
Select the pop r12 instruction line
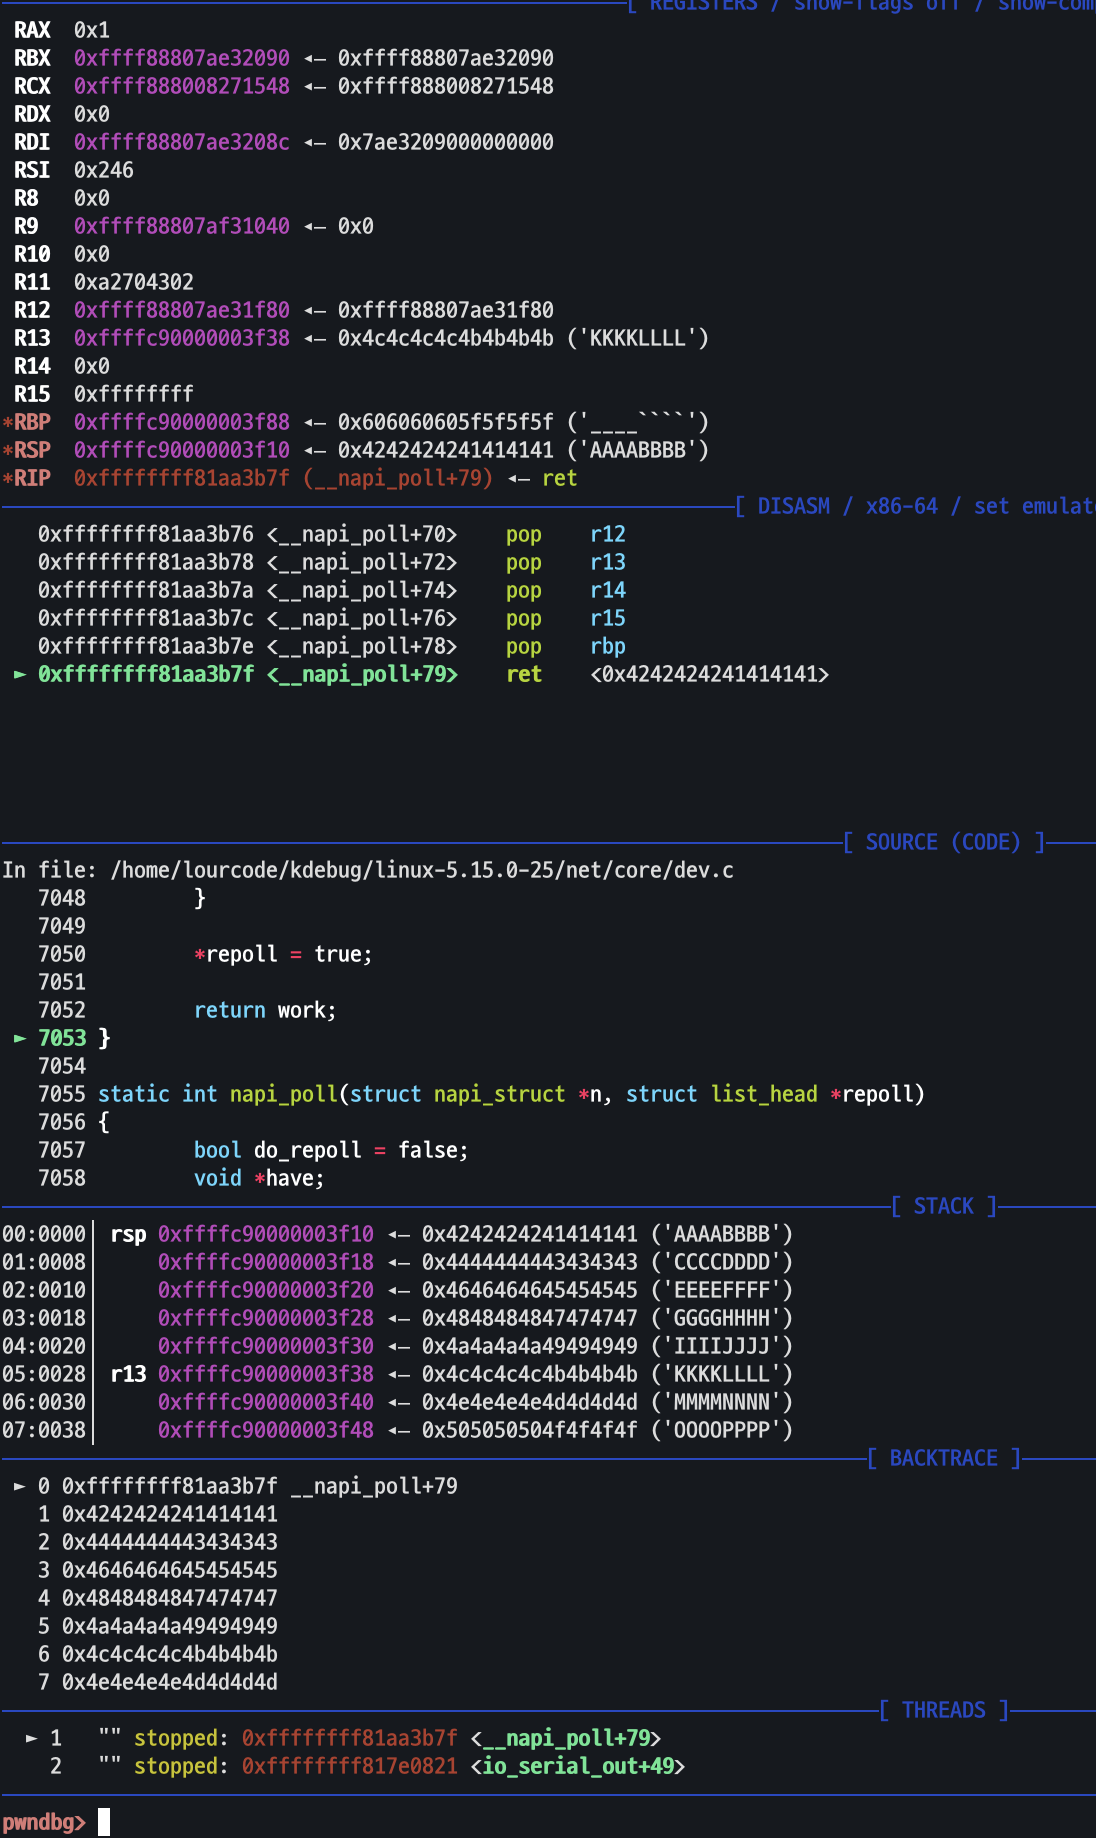pos(332,534)
